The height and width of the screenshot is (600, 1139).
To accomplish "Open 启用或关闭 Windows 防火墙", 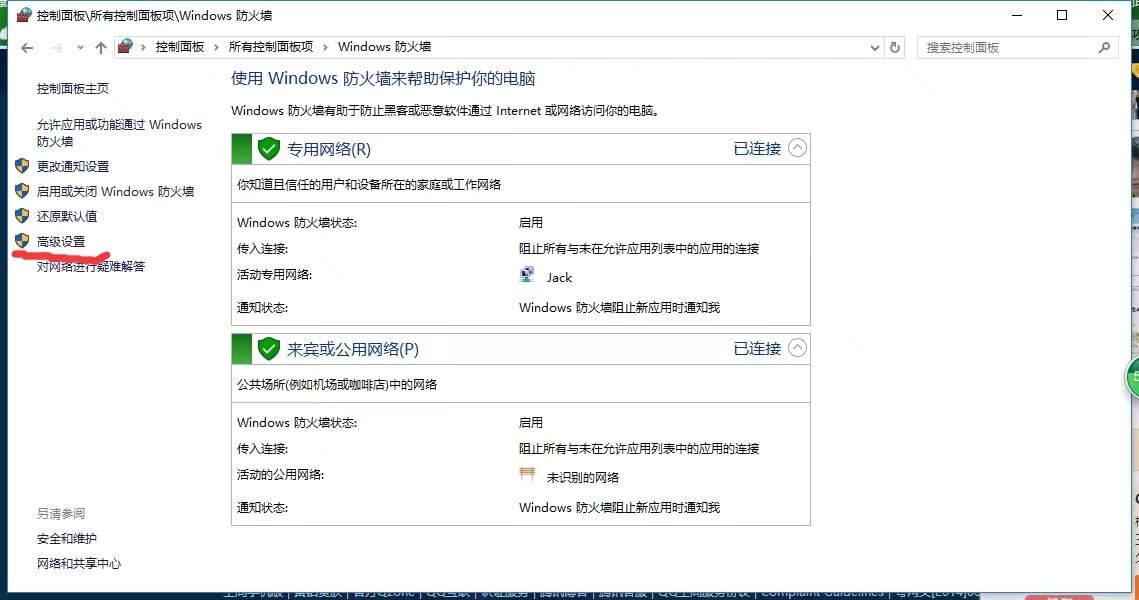I will (115, 192).
